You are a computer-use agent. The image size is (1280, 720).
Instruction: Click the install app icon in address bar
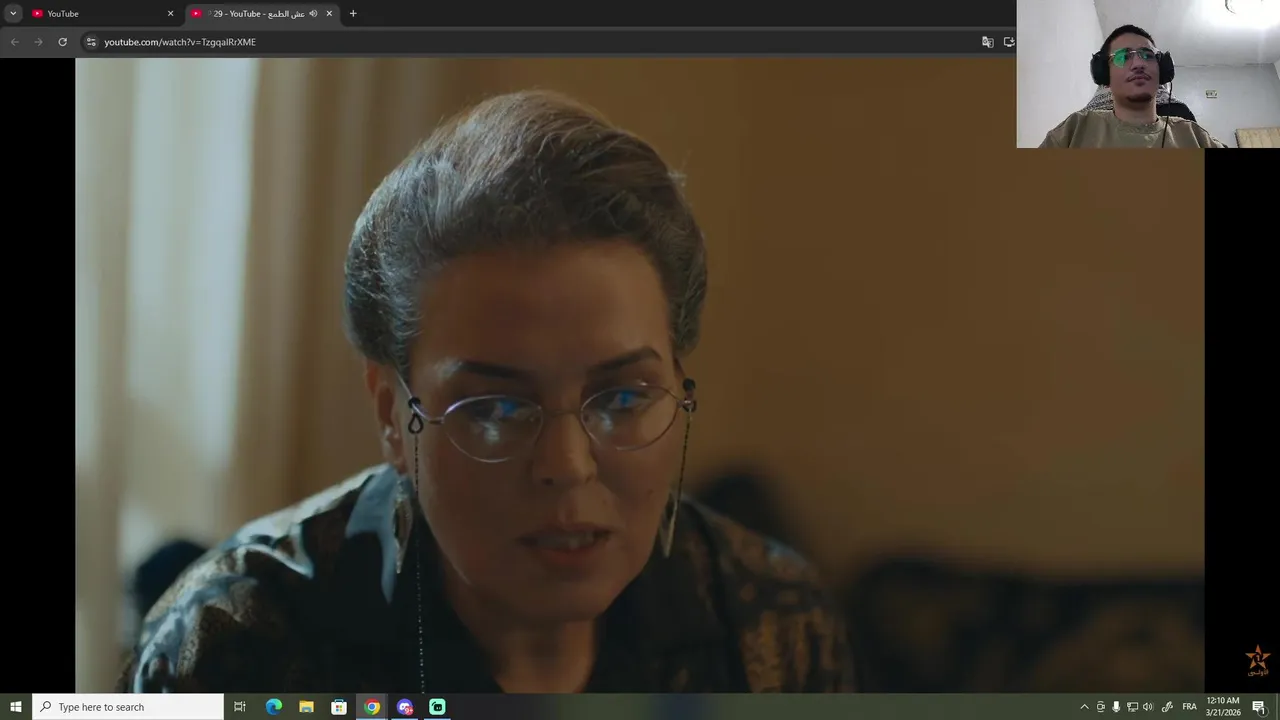(1009, 42)
